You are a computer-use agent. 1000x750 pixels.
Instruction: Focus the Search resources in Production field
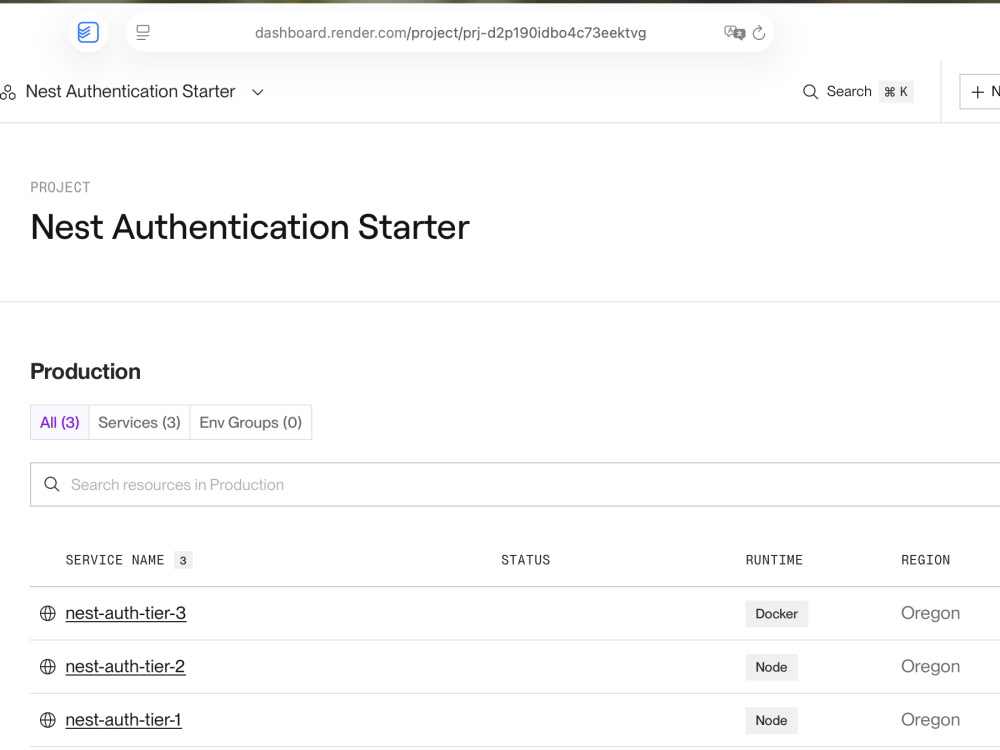coord(515,485)
